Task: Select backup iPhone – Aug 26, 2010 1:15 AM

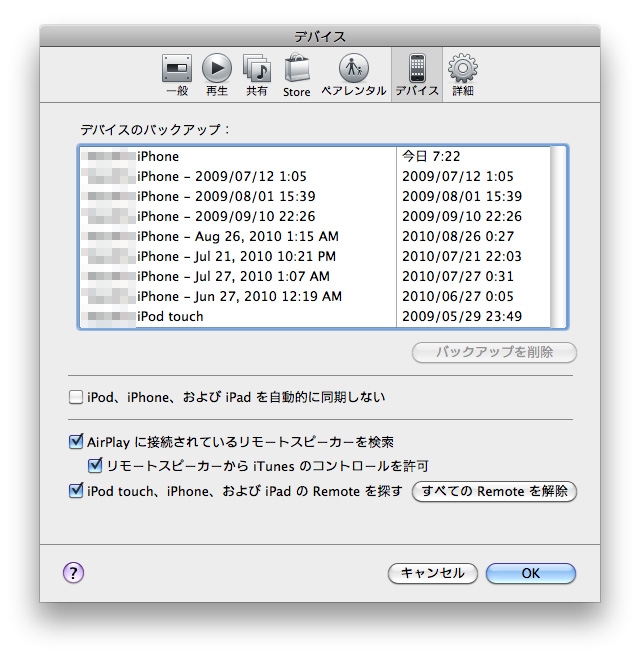Action: tap(315, 236)
